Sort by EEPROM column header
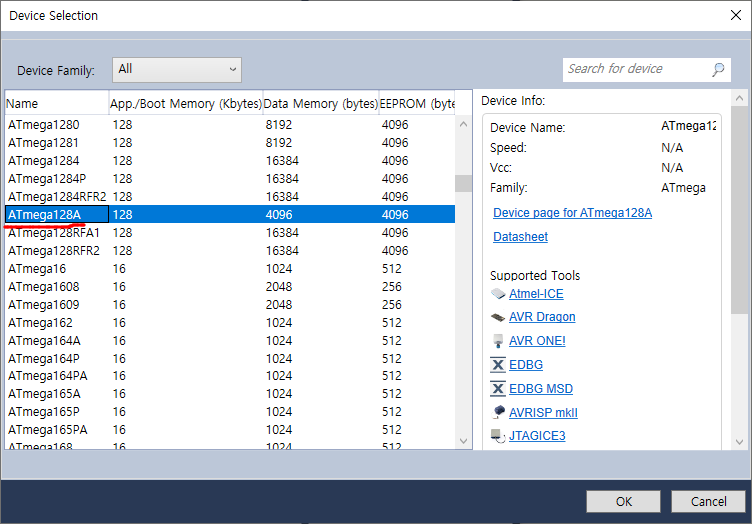Viewport: 752px width, 524px height. click(417, 103)
